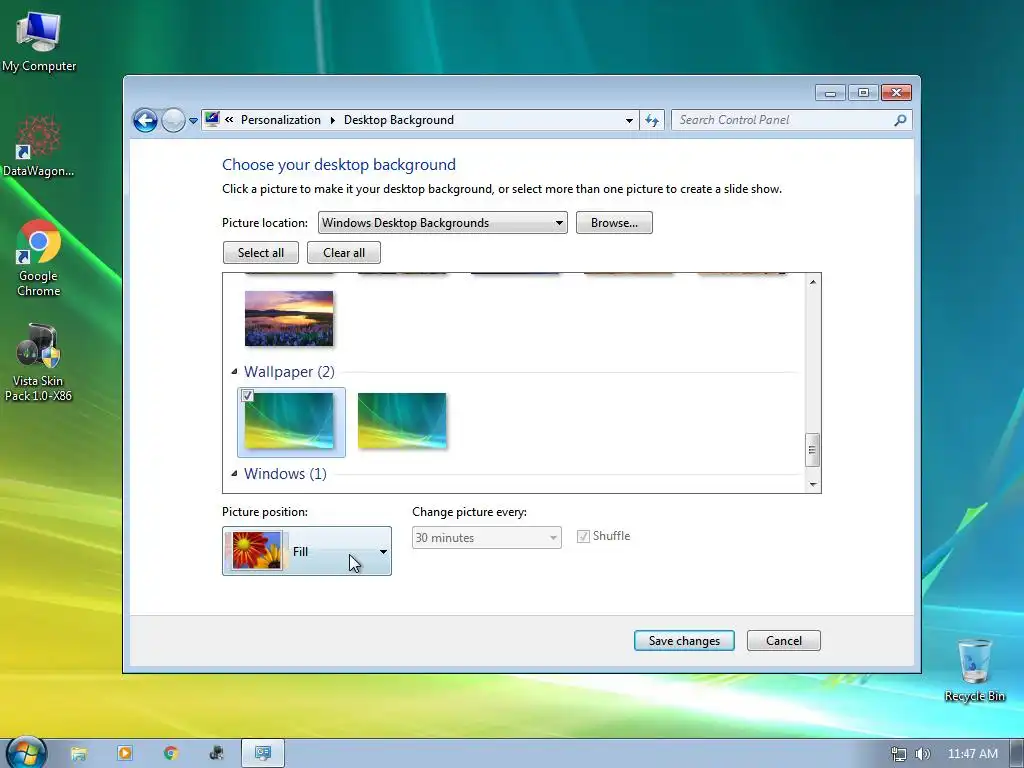Click the skin pack taskbar icon
Image resolution: width=1024 pixels, height=768 pixels.
coord(217,753)
